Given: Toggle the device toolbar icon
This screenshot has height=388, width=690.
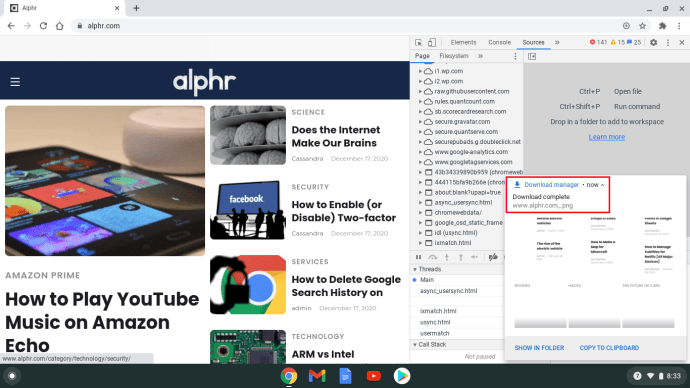Looking at the screenshot, I should 432,43.
